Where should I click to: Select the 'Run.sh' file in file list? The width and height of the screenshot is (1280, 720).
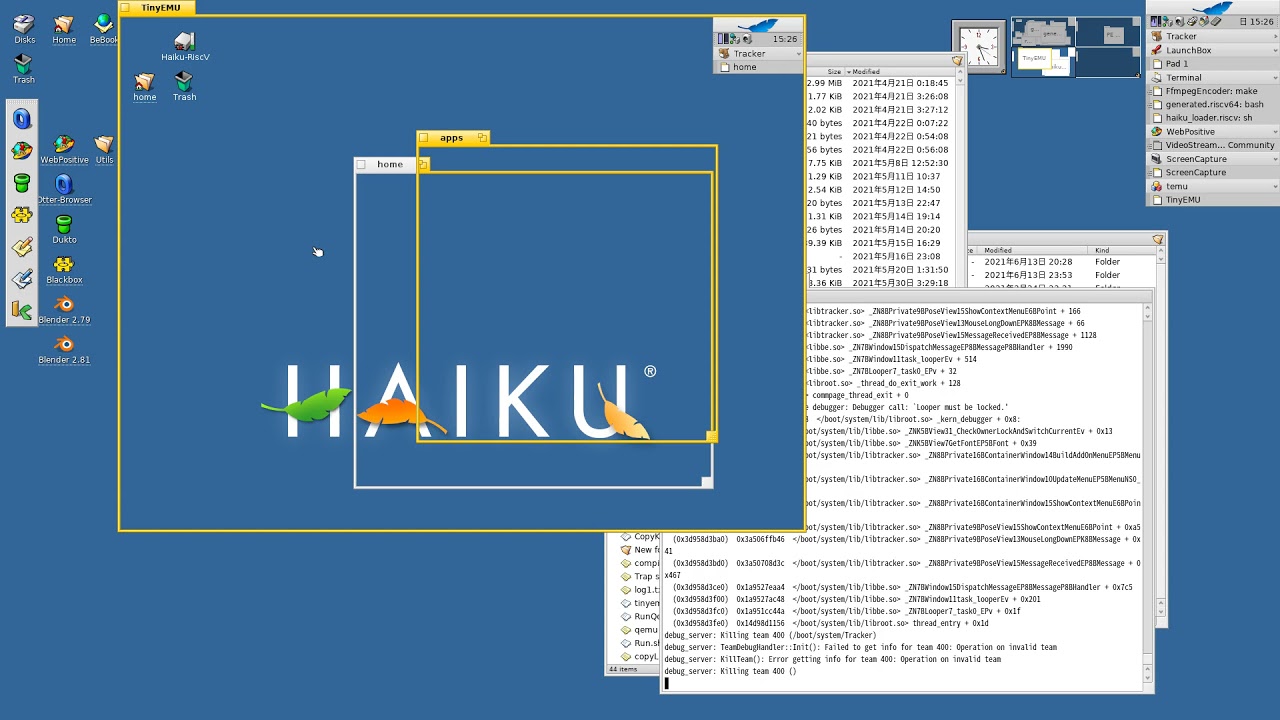639,643
